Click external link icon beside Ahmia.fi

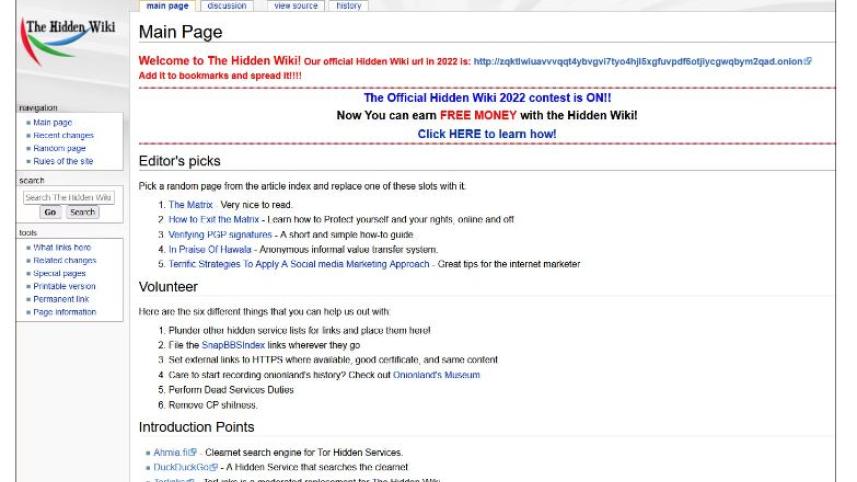coord(194,453)
